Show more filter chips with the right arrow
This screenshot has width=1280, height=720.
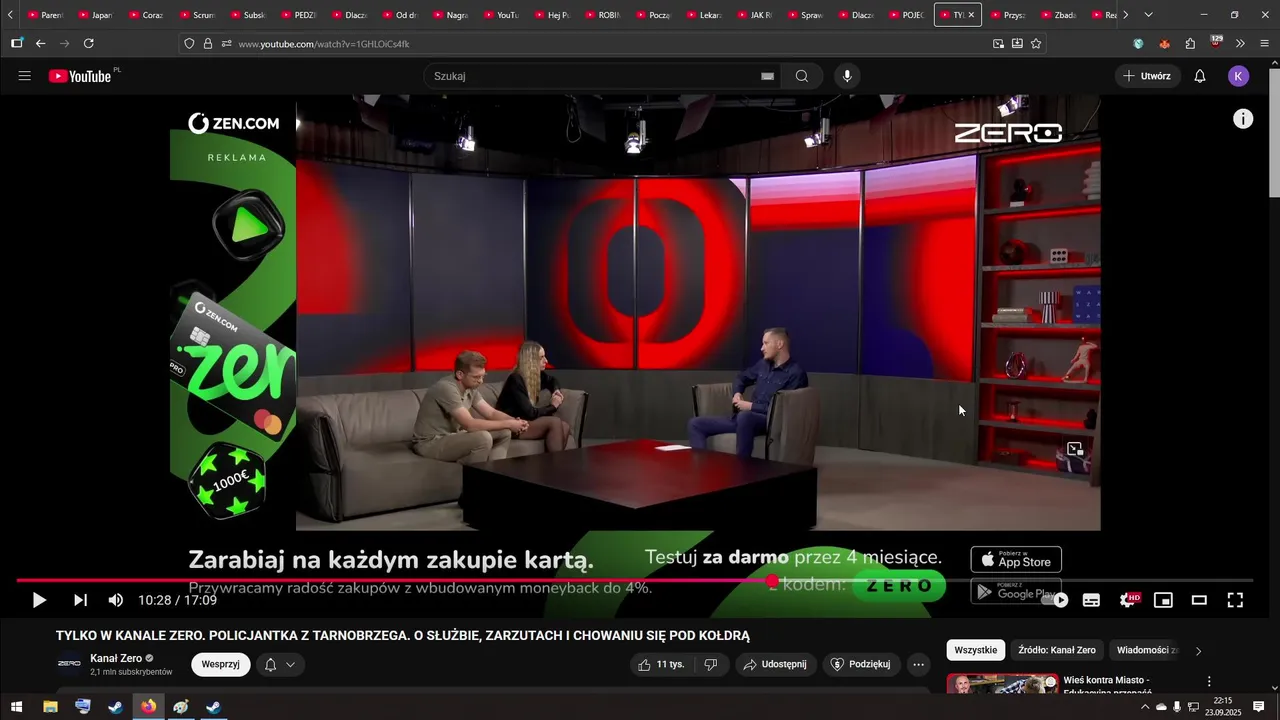[x=1199, y=651]
